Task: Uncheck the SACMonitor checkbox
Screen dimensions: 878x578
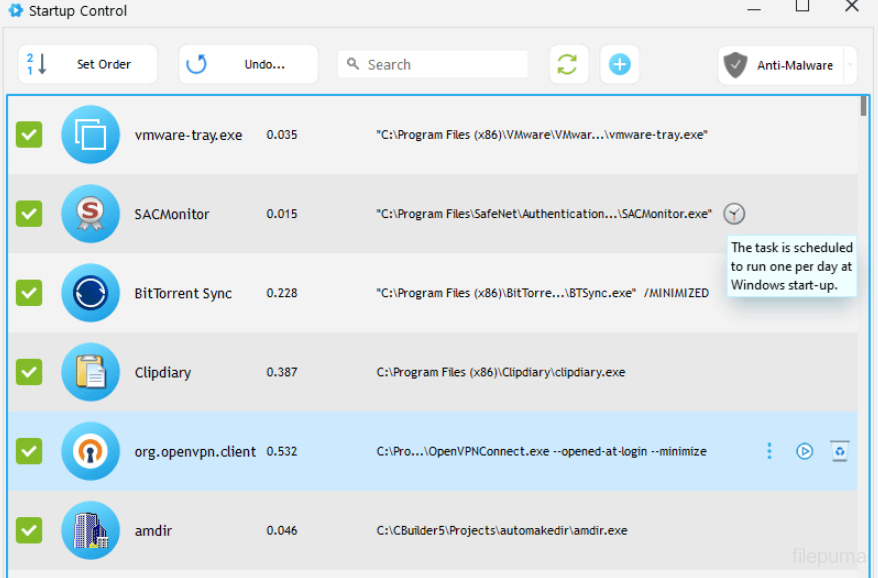Action: click(29, 214)
